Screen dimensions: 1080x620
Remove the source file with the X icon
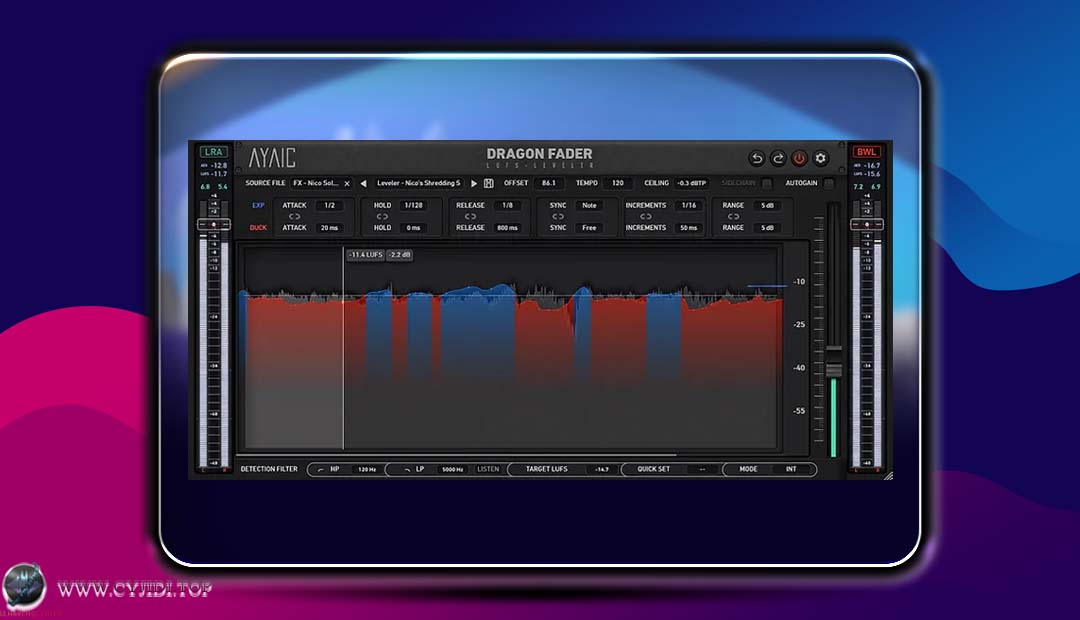click(347, 183)
